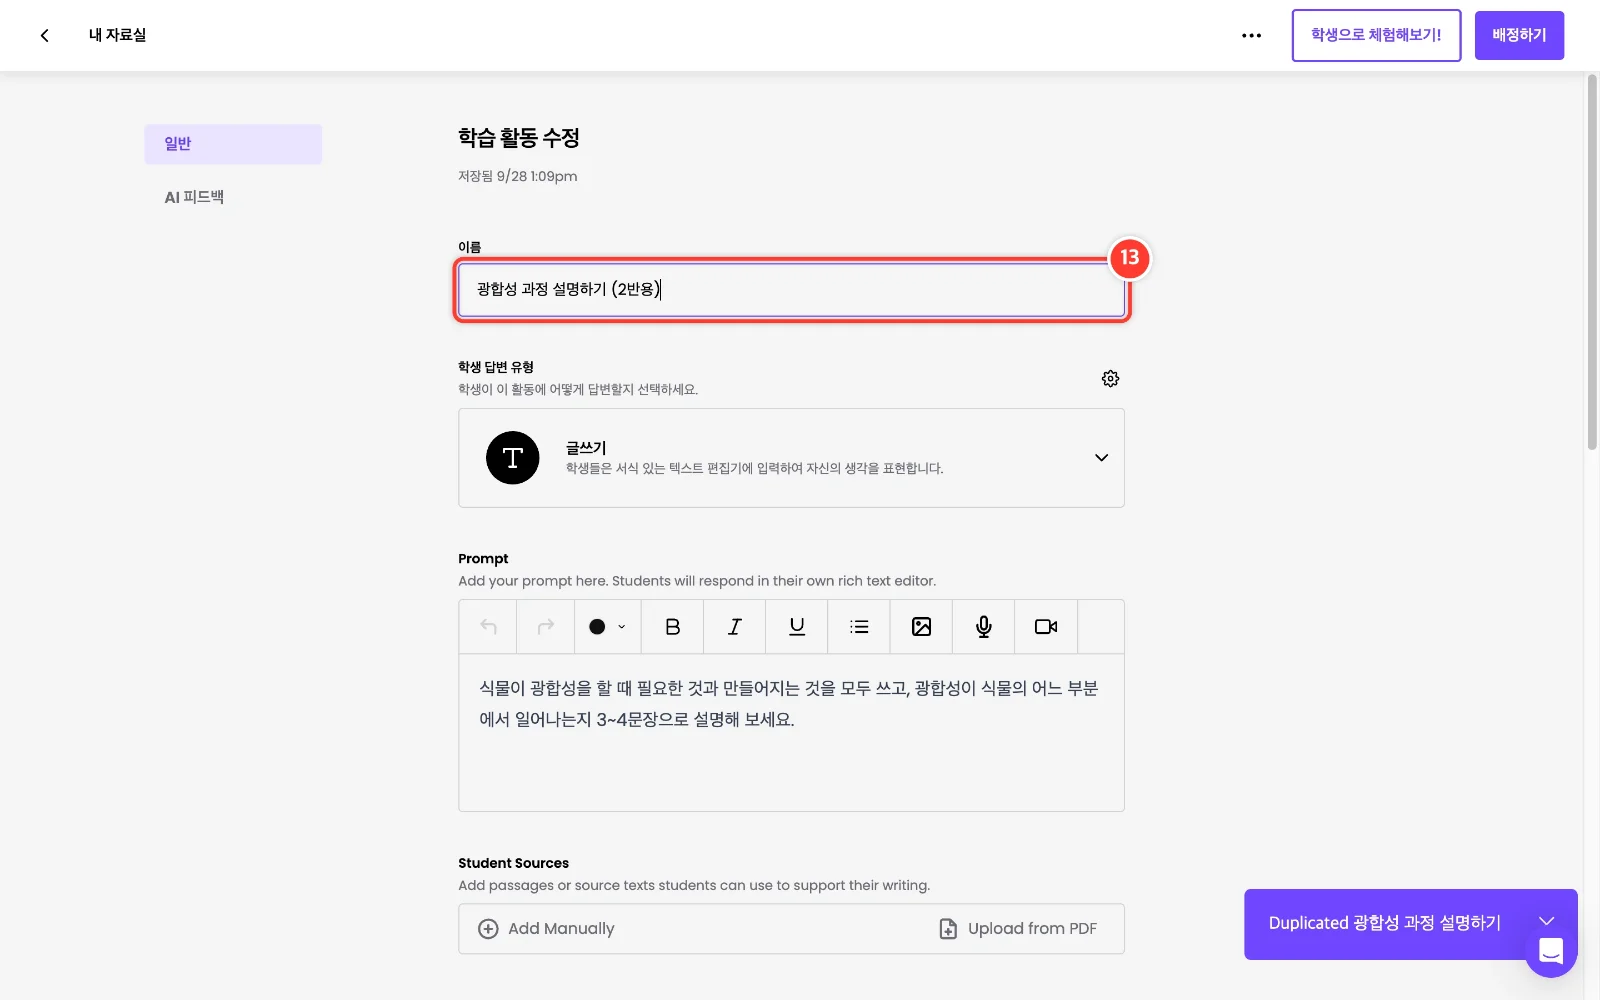This screenshot has width=1600, height=1000.
Task: Record audio with the microphone icon
Action: [x=984, y=627]
